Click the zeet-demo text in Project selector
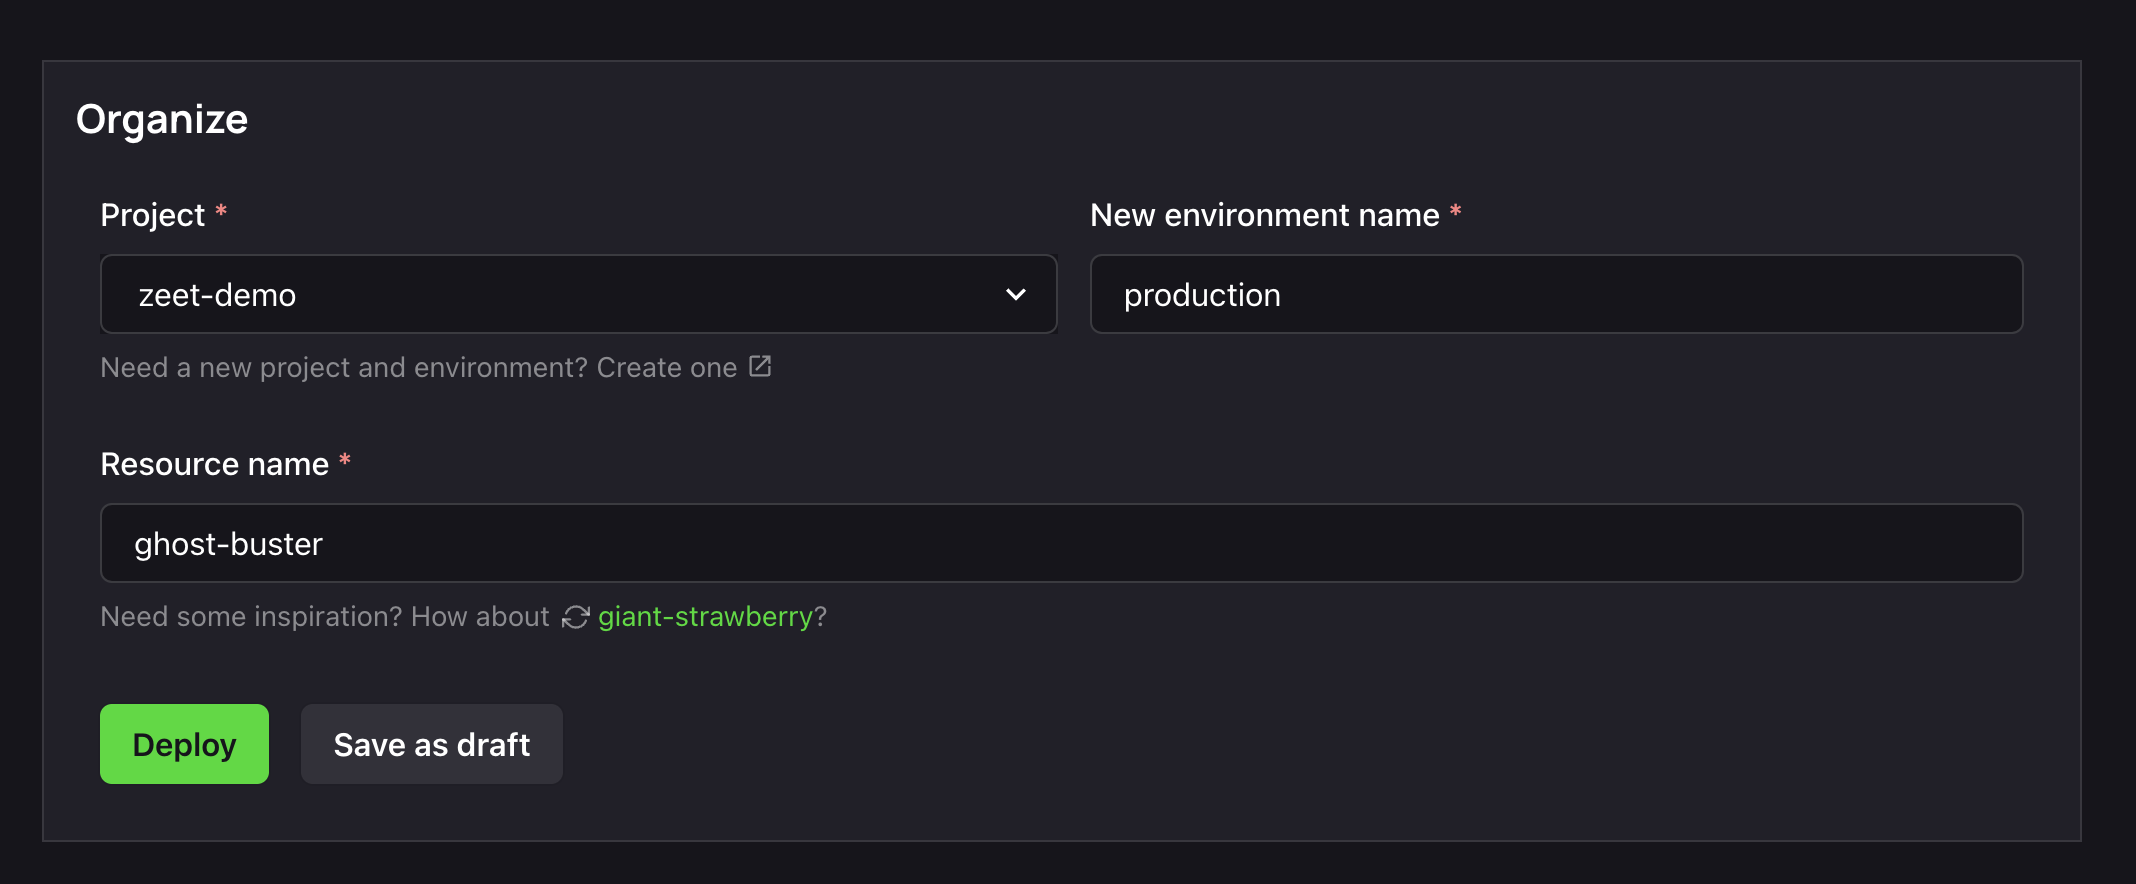 coord(217,295)
